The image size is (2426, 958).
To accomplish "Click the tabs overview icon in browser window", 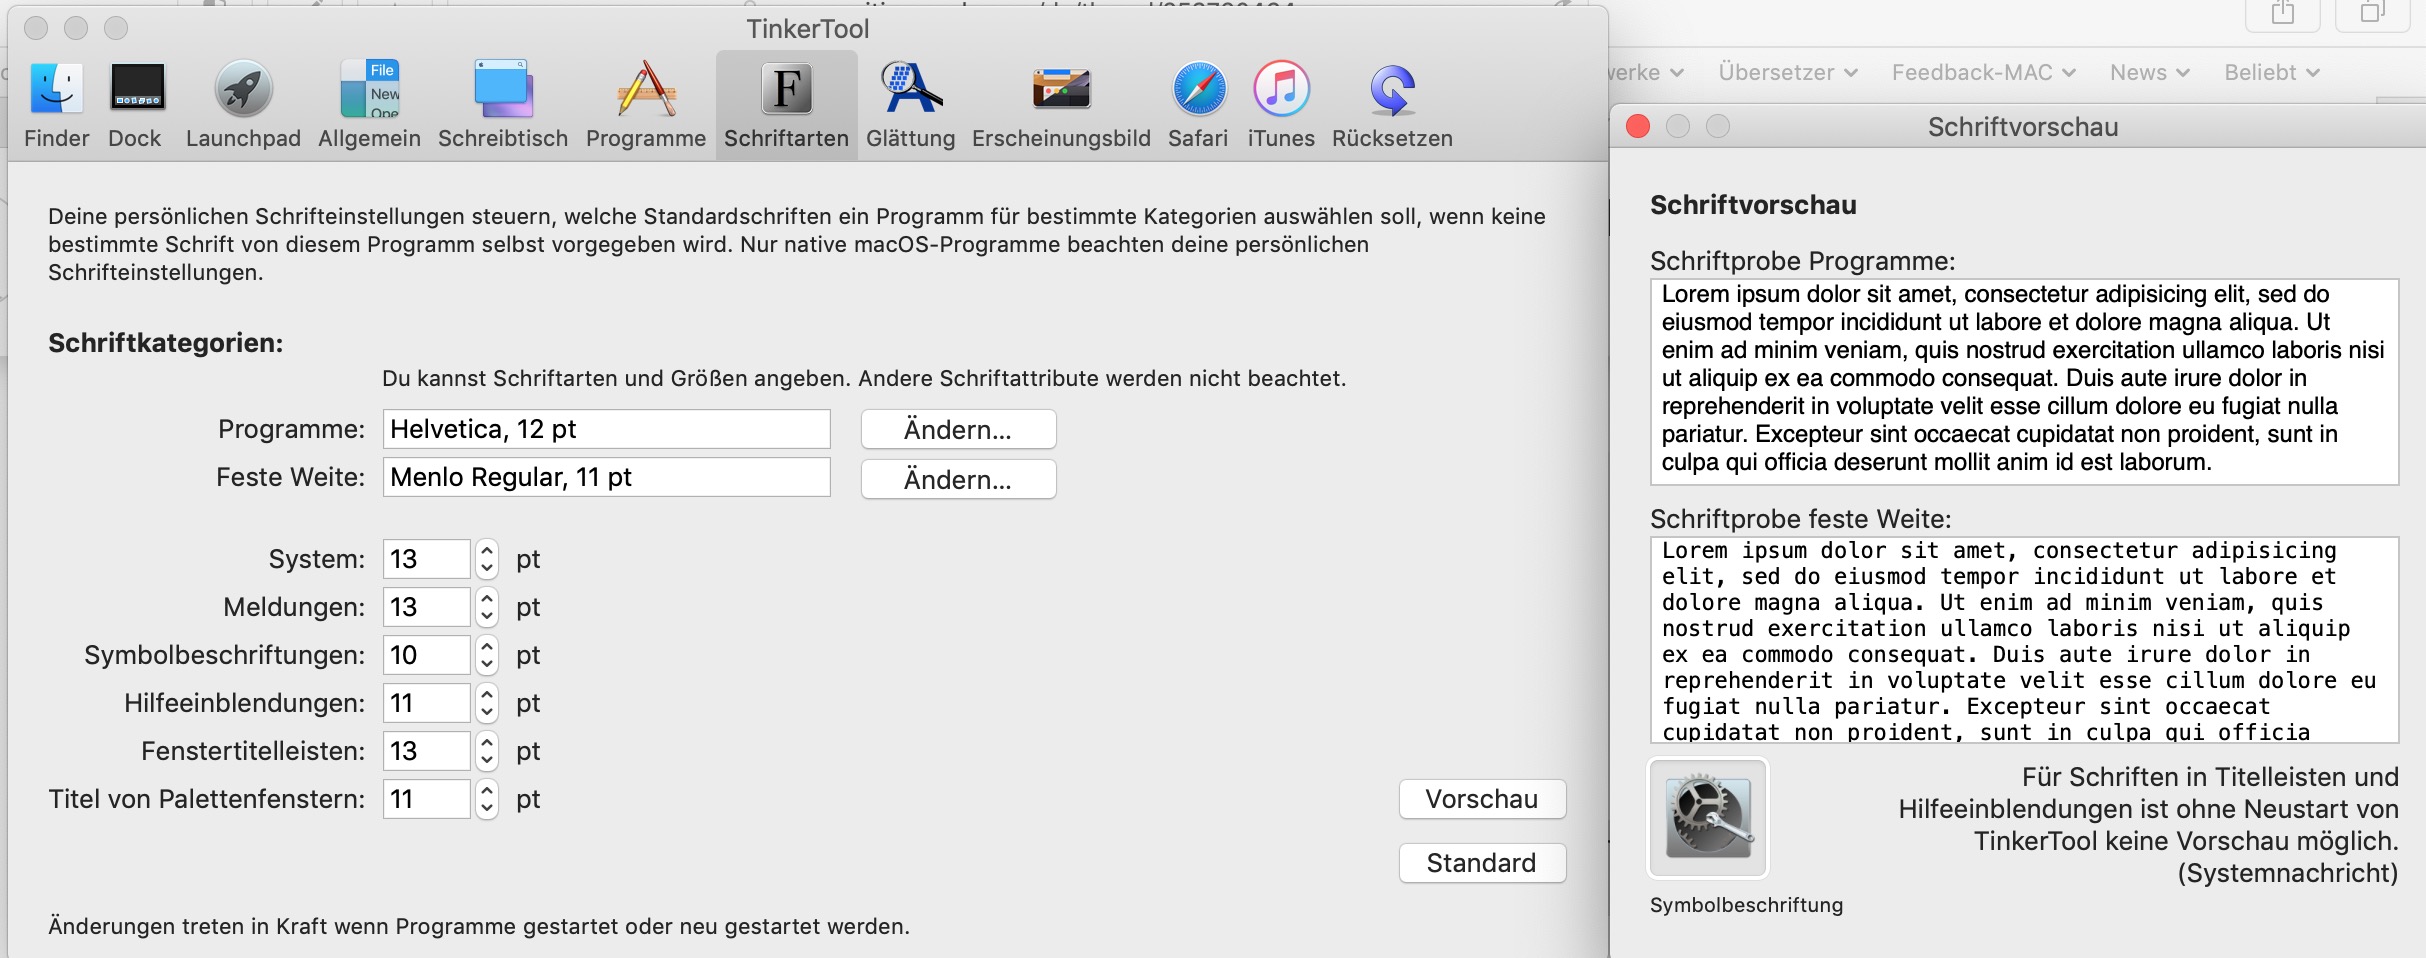I will [x=2371, y=14].
